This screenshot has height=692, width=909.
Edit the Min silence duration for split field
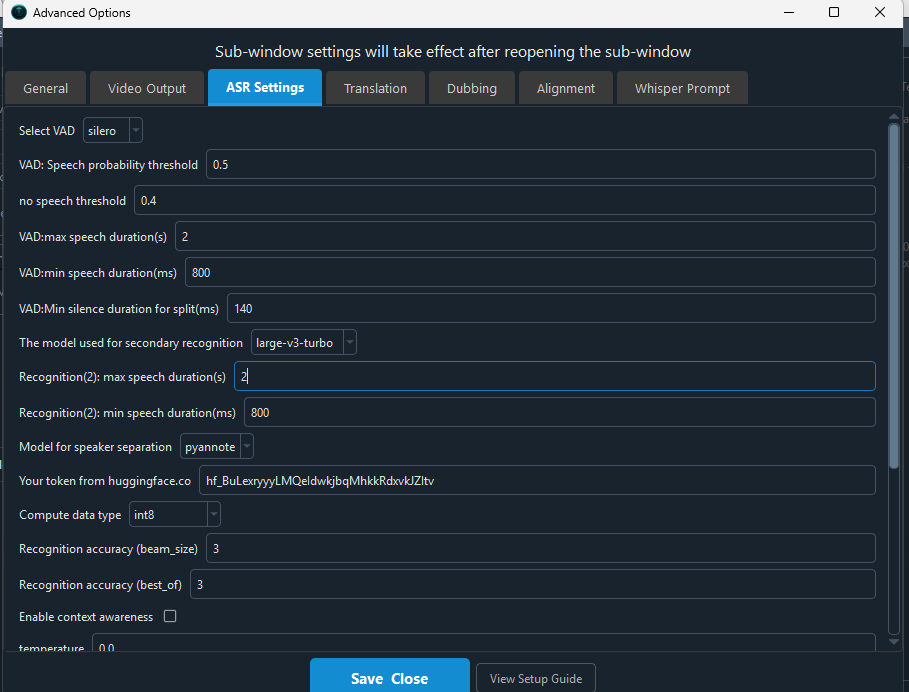[551, 308]
